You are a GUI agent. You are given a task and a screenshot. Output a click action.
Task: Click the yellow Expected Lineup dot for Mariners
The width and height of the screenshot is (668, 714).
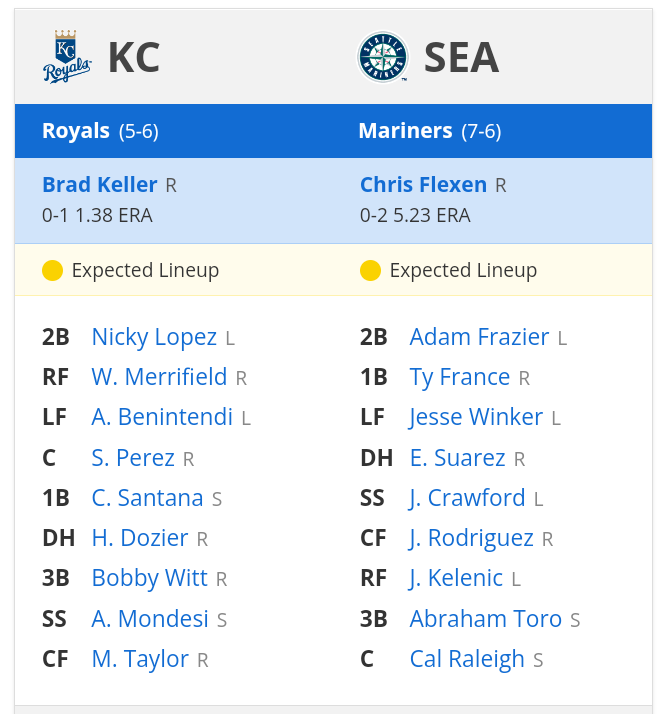(x=370, y=270)
